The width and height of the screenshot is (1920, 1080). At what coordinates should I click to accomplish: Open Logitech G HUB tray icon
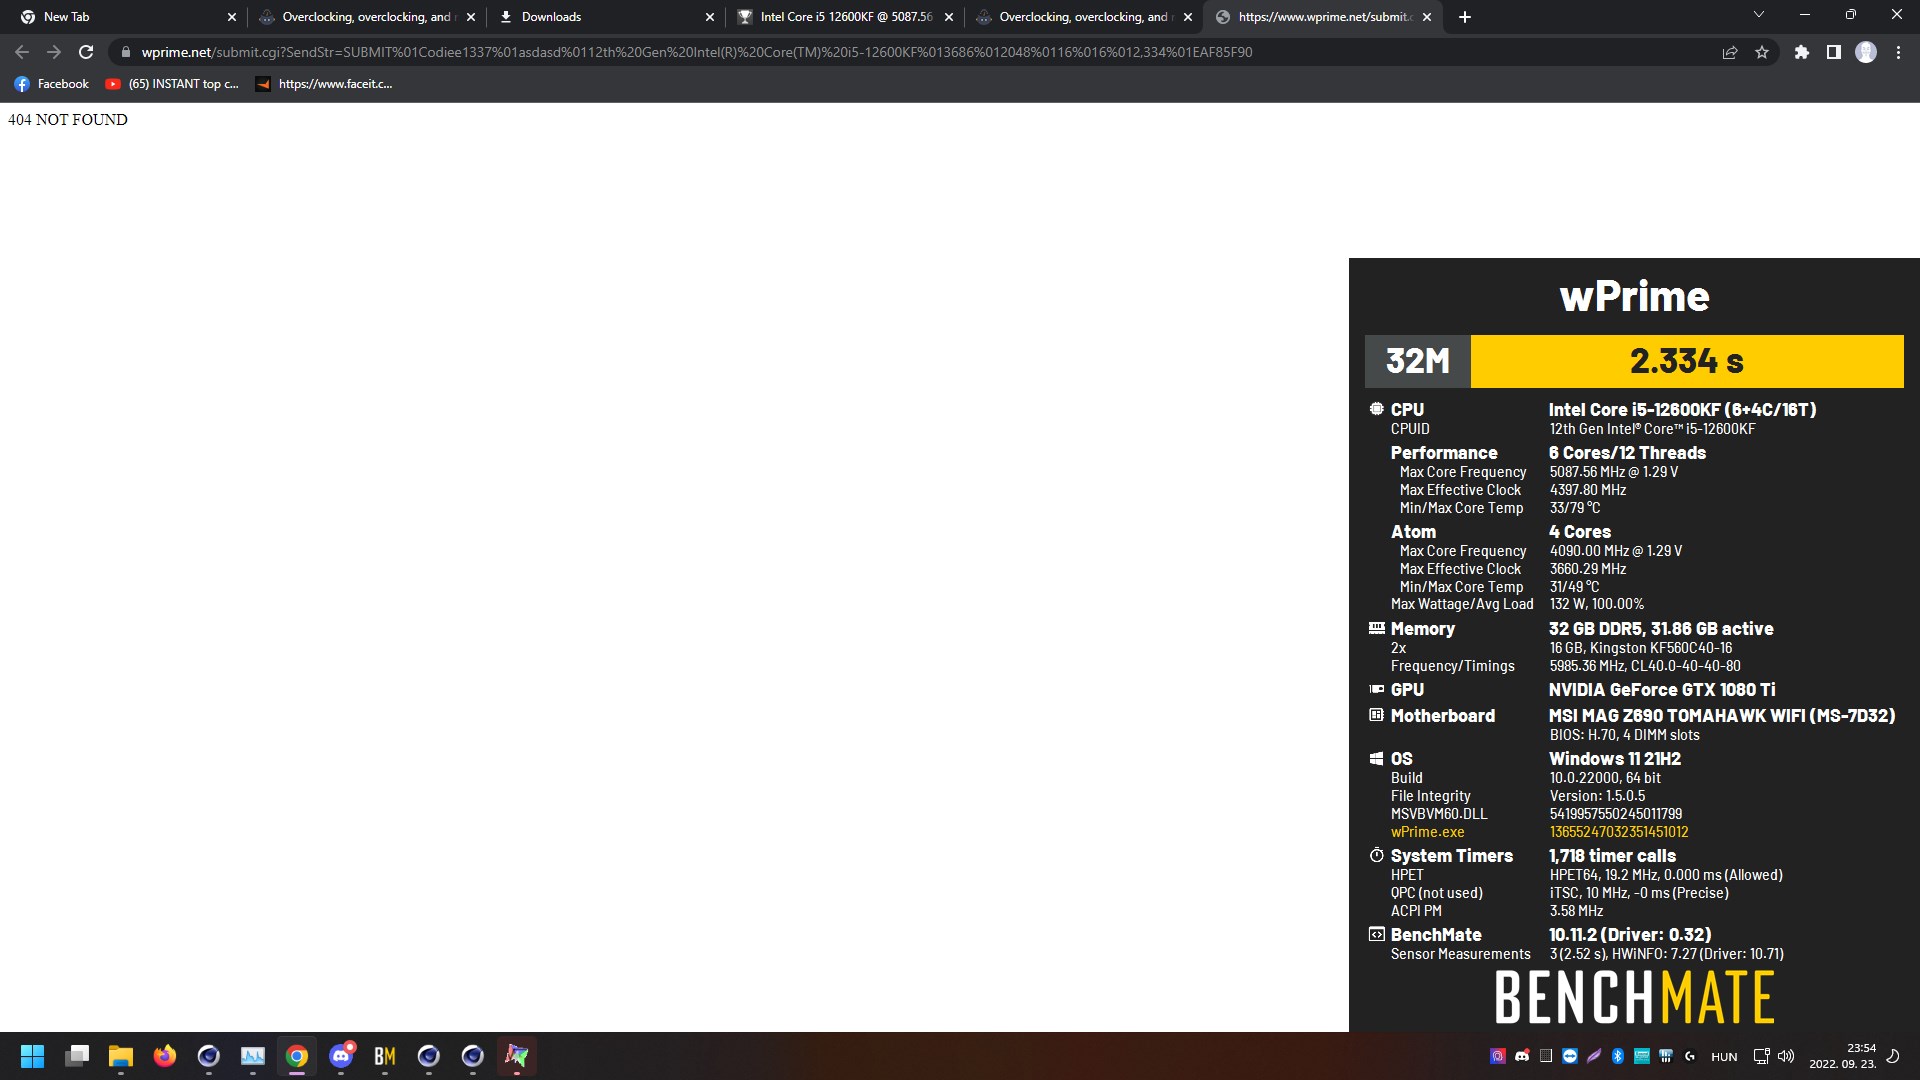pos(1690,1056)
